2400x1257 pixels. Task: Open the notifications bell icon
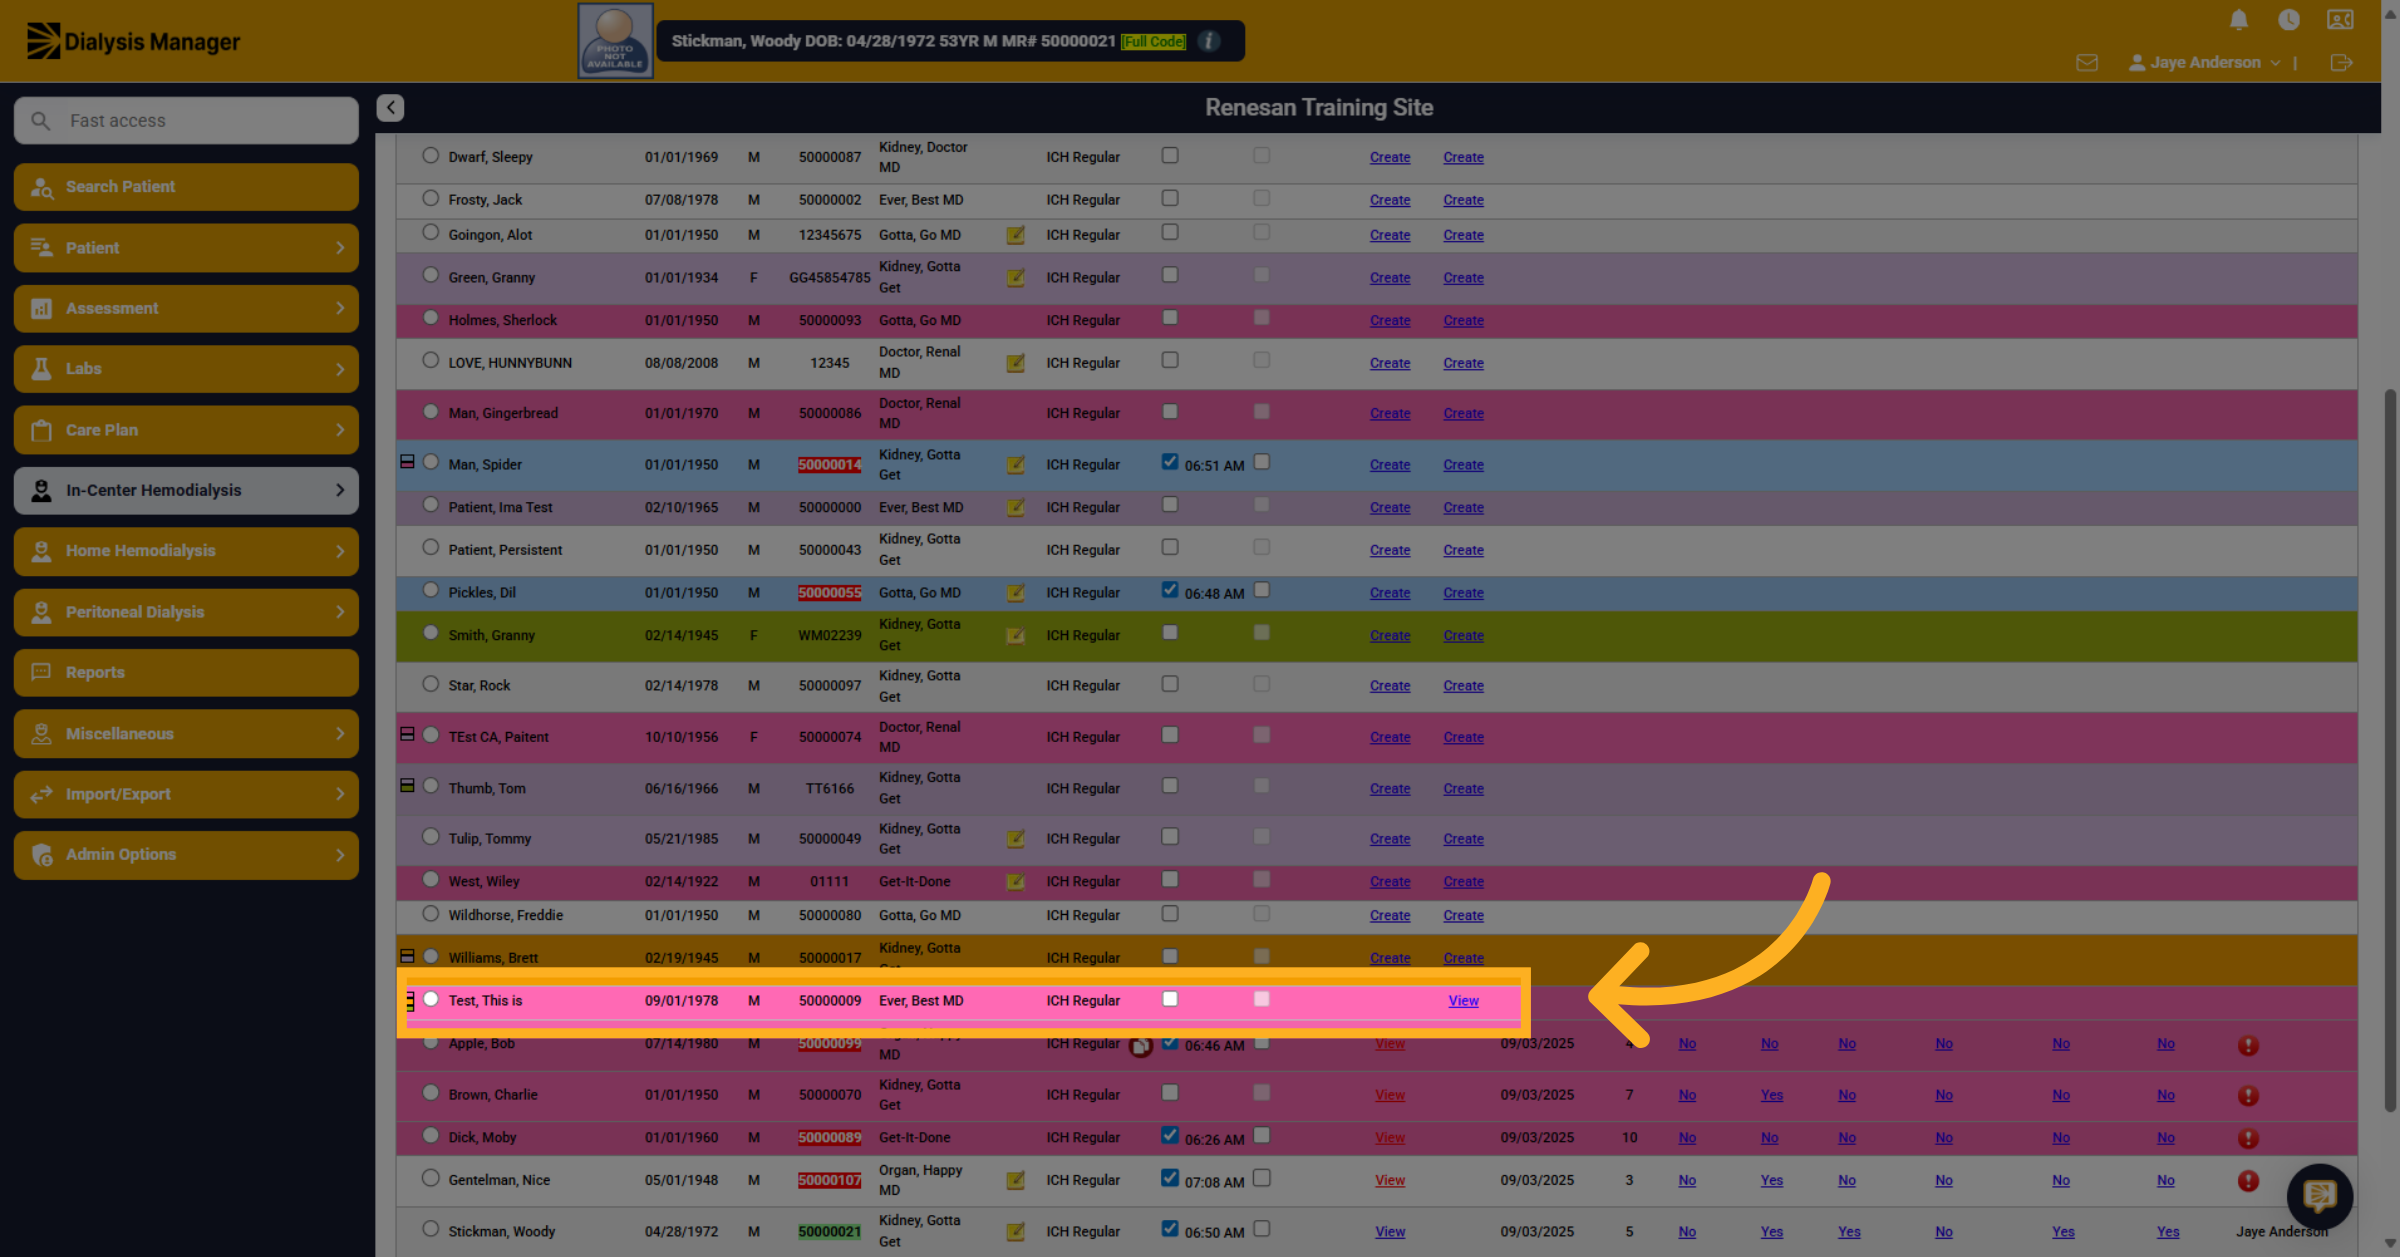(x=2239, y=20)
